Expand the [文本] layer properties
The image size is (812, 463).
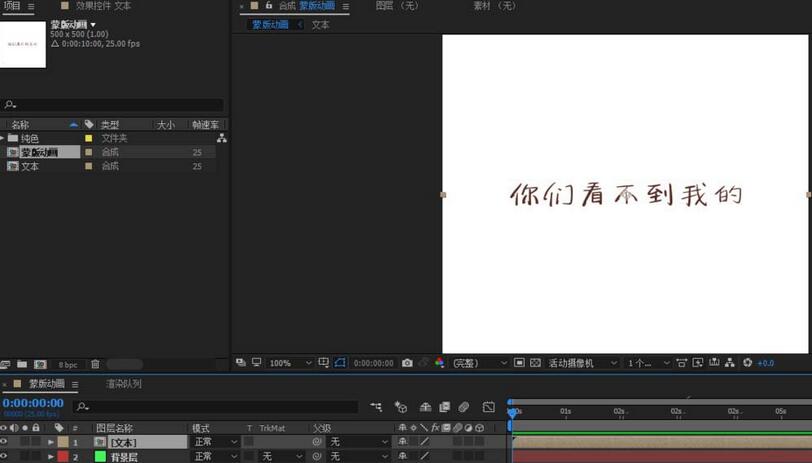pos(51,442)
